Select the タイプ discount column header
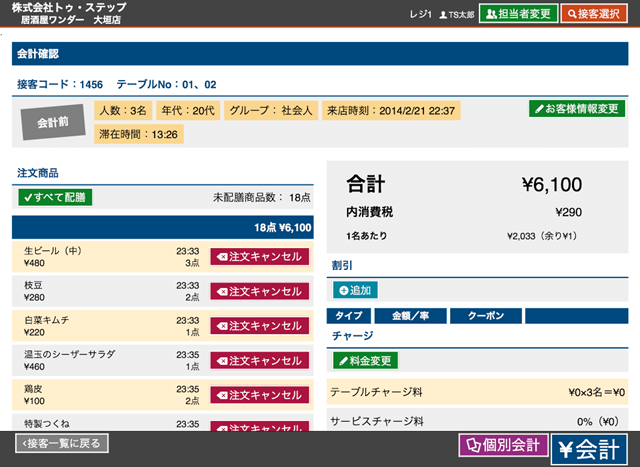 tap(349, 316)
